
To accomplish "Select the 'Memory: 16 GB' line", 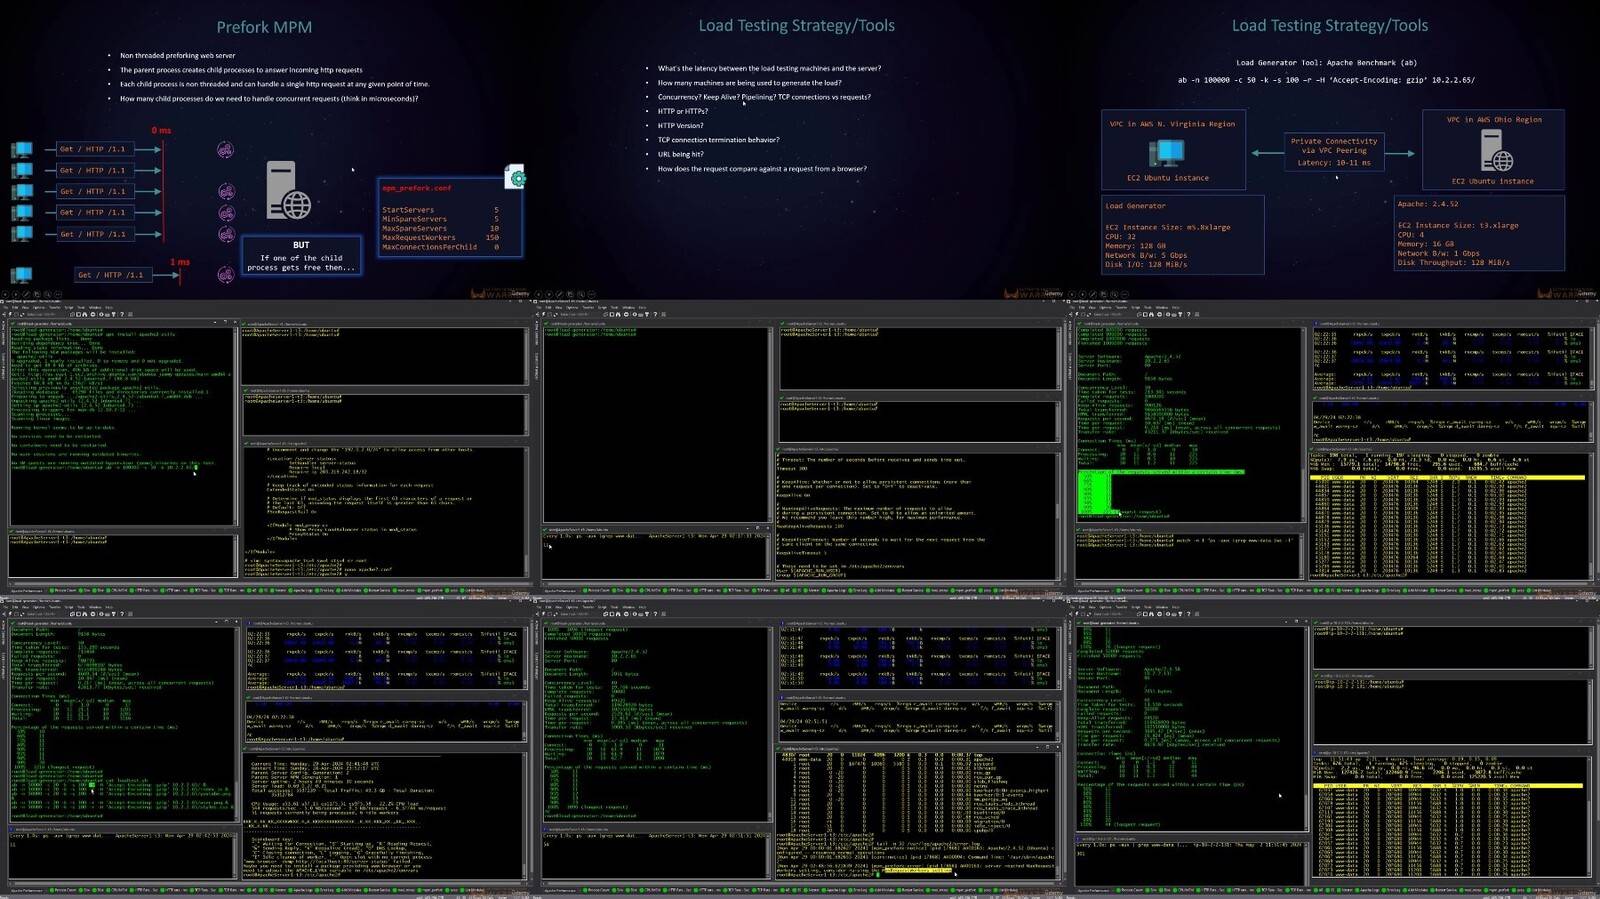I will [1424, 244].
